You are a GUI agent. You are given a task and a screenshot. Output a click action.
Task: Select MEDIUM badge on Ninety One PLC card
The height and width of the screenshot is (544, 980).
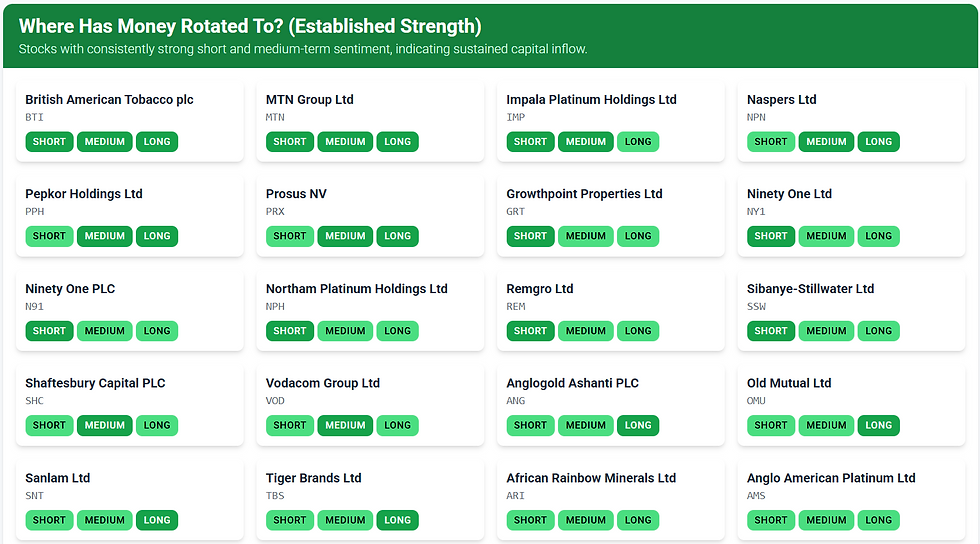pos(104,331)
